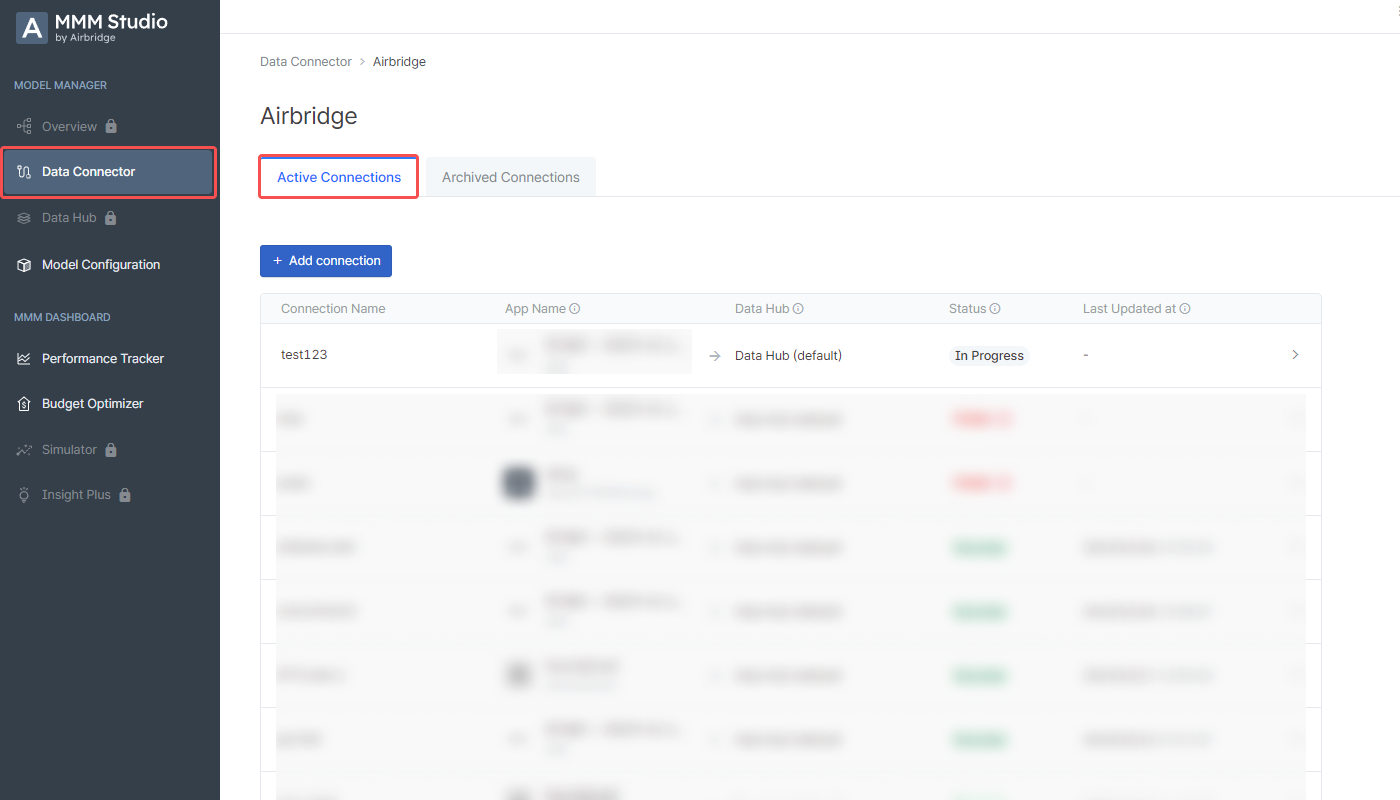Switch to the Archived Connections tab
Viewport: 1400px width, 800px height.
click(511, 177)
